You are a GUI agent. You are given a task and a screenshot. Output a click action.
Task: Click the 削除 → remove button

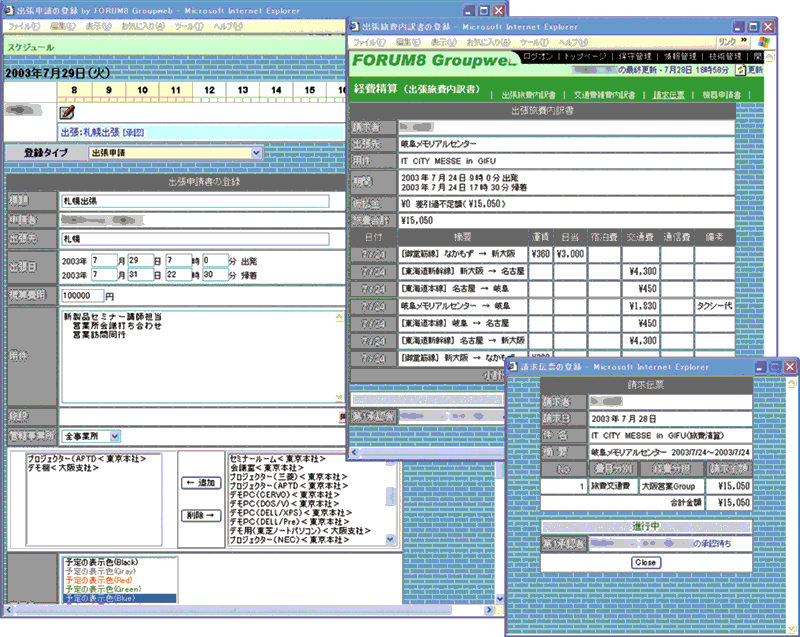click(x=201, y=516)
